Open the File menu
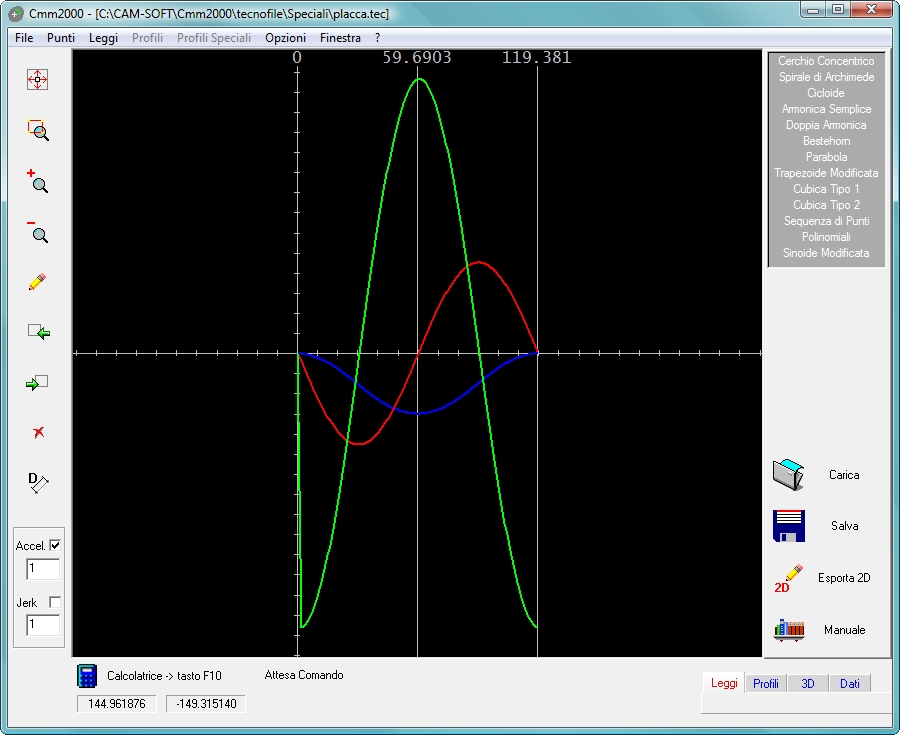The height and width of the screenshot is (735, 900). pyautogui.click(x=24, y=38)
